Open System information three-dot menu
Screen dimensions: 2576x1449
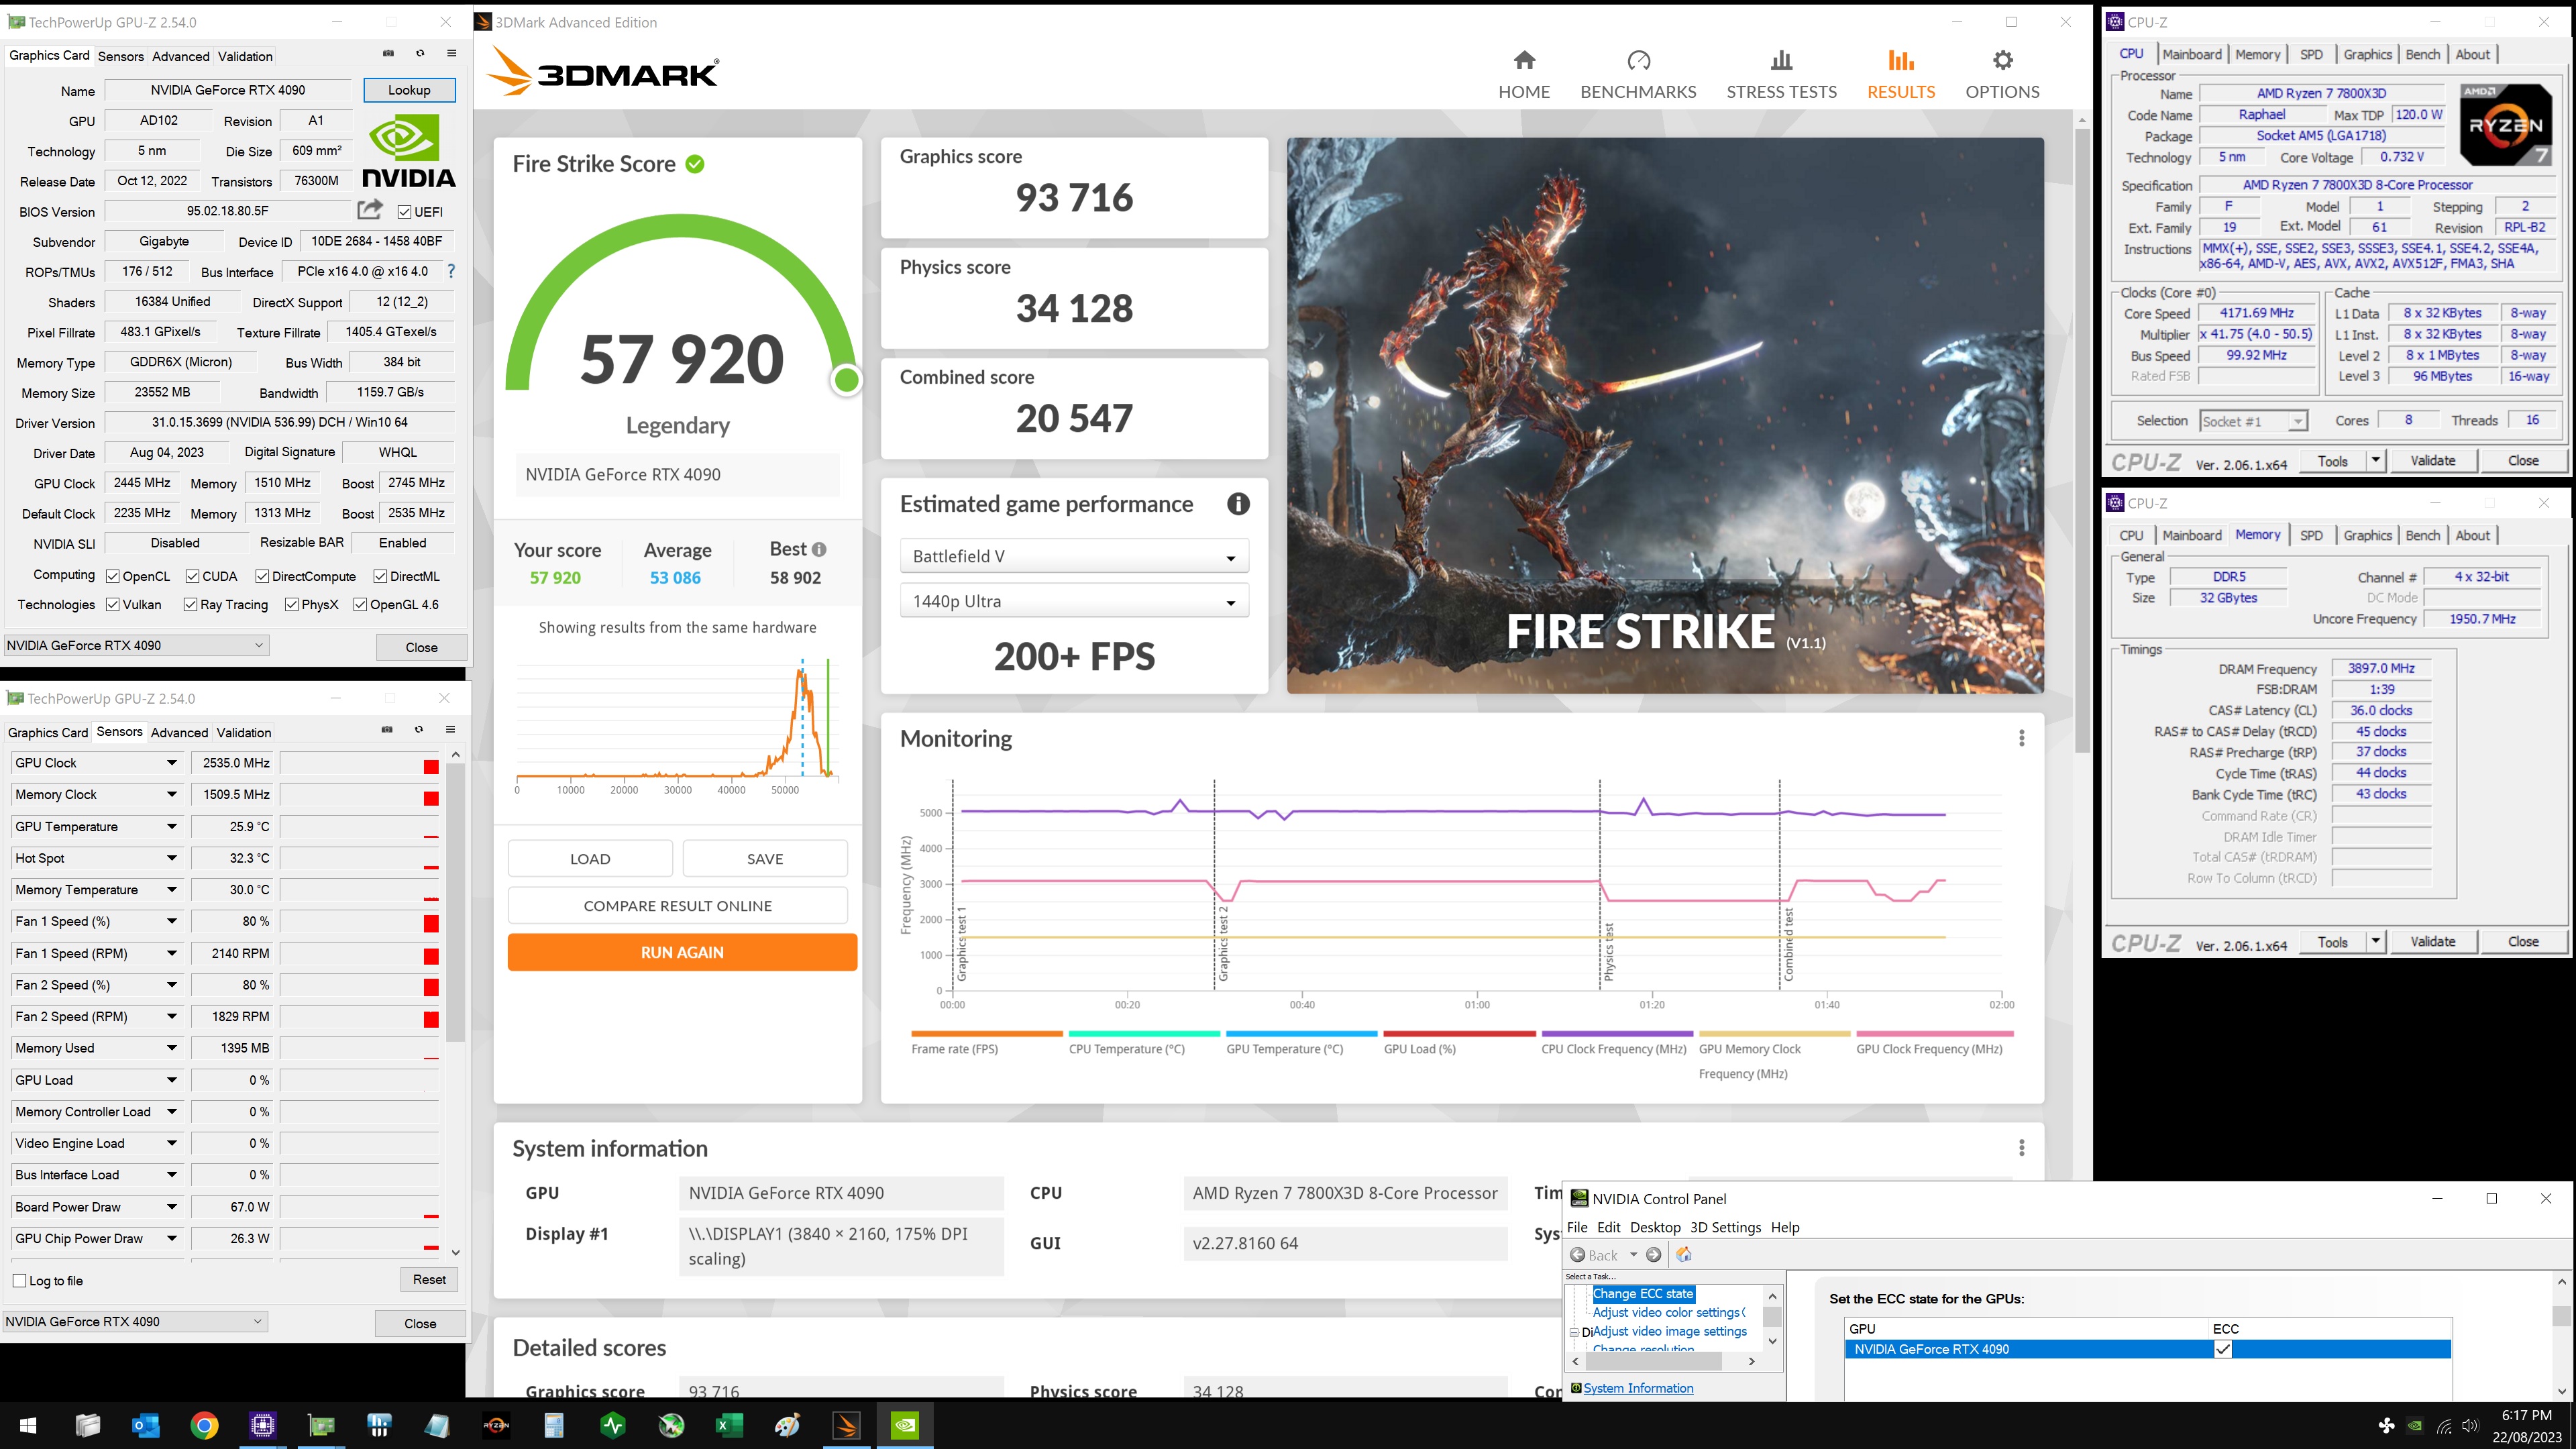coord(2021,1148)
